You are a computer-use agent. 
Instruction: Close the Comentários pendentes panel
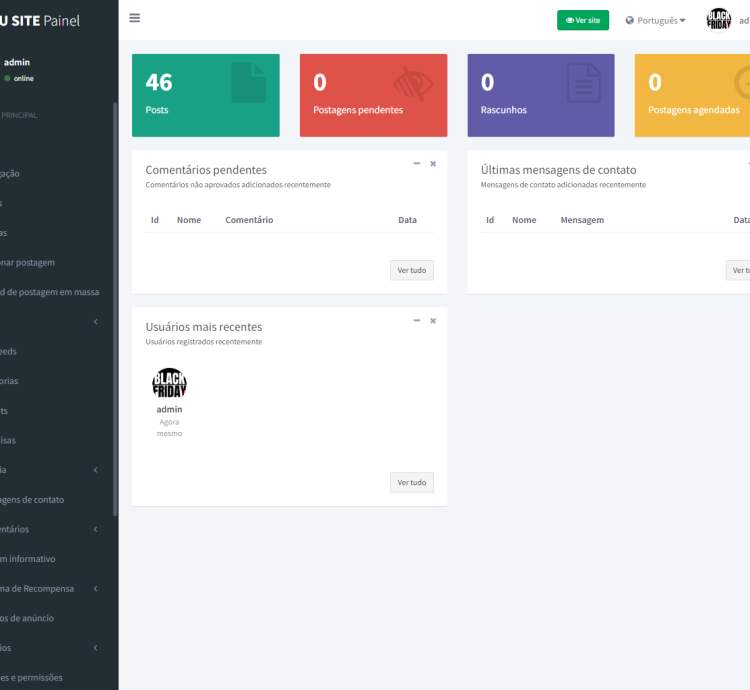[x=433, y=164]
